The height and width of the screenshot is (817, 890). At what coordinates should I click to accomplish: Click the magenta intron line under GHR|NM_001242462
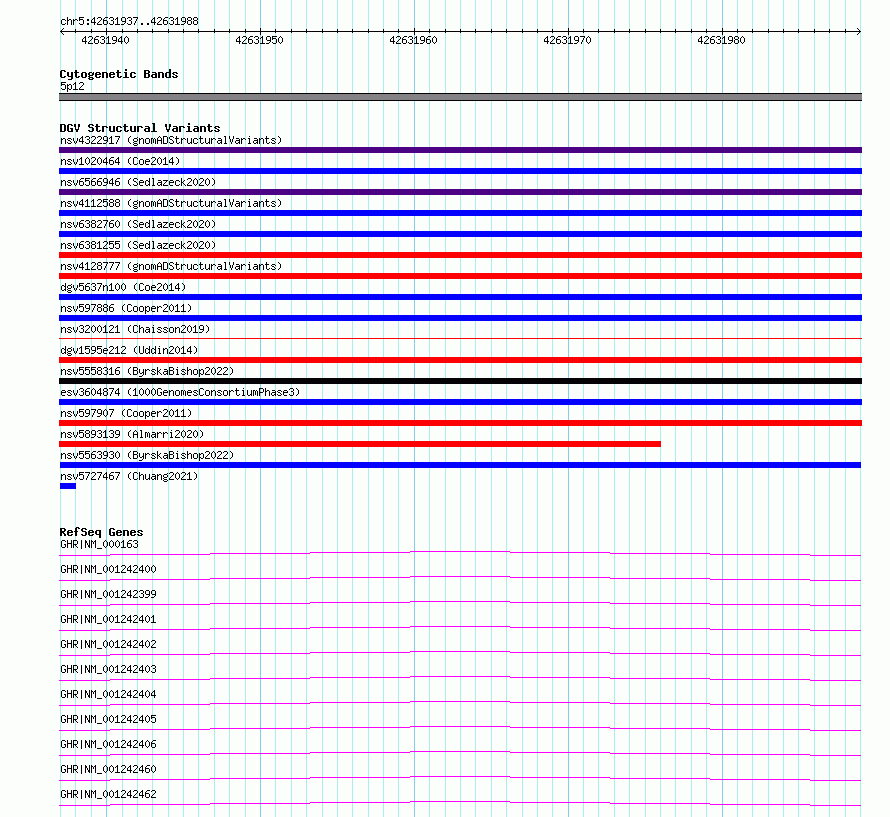click(460, 802)
